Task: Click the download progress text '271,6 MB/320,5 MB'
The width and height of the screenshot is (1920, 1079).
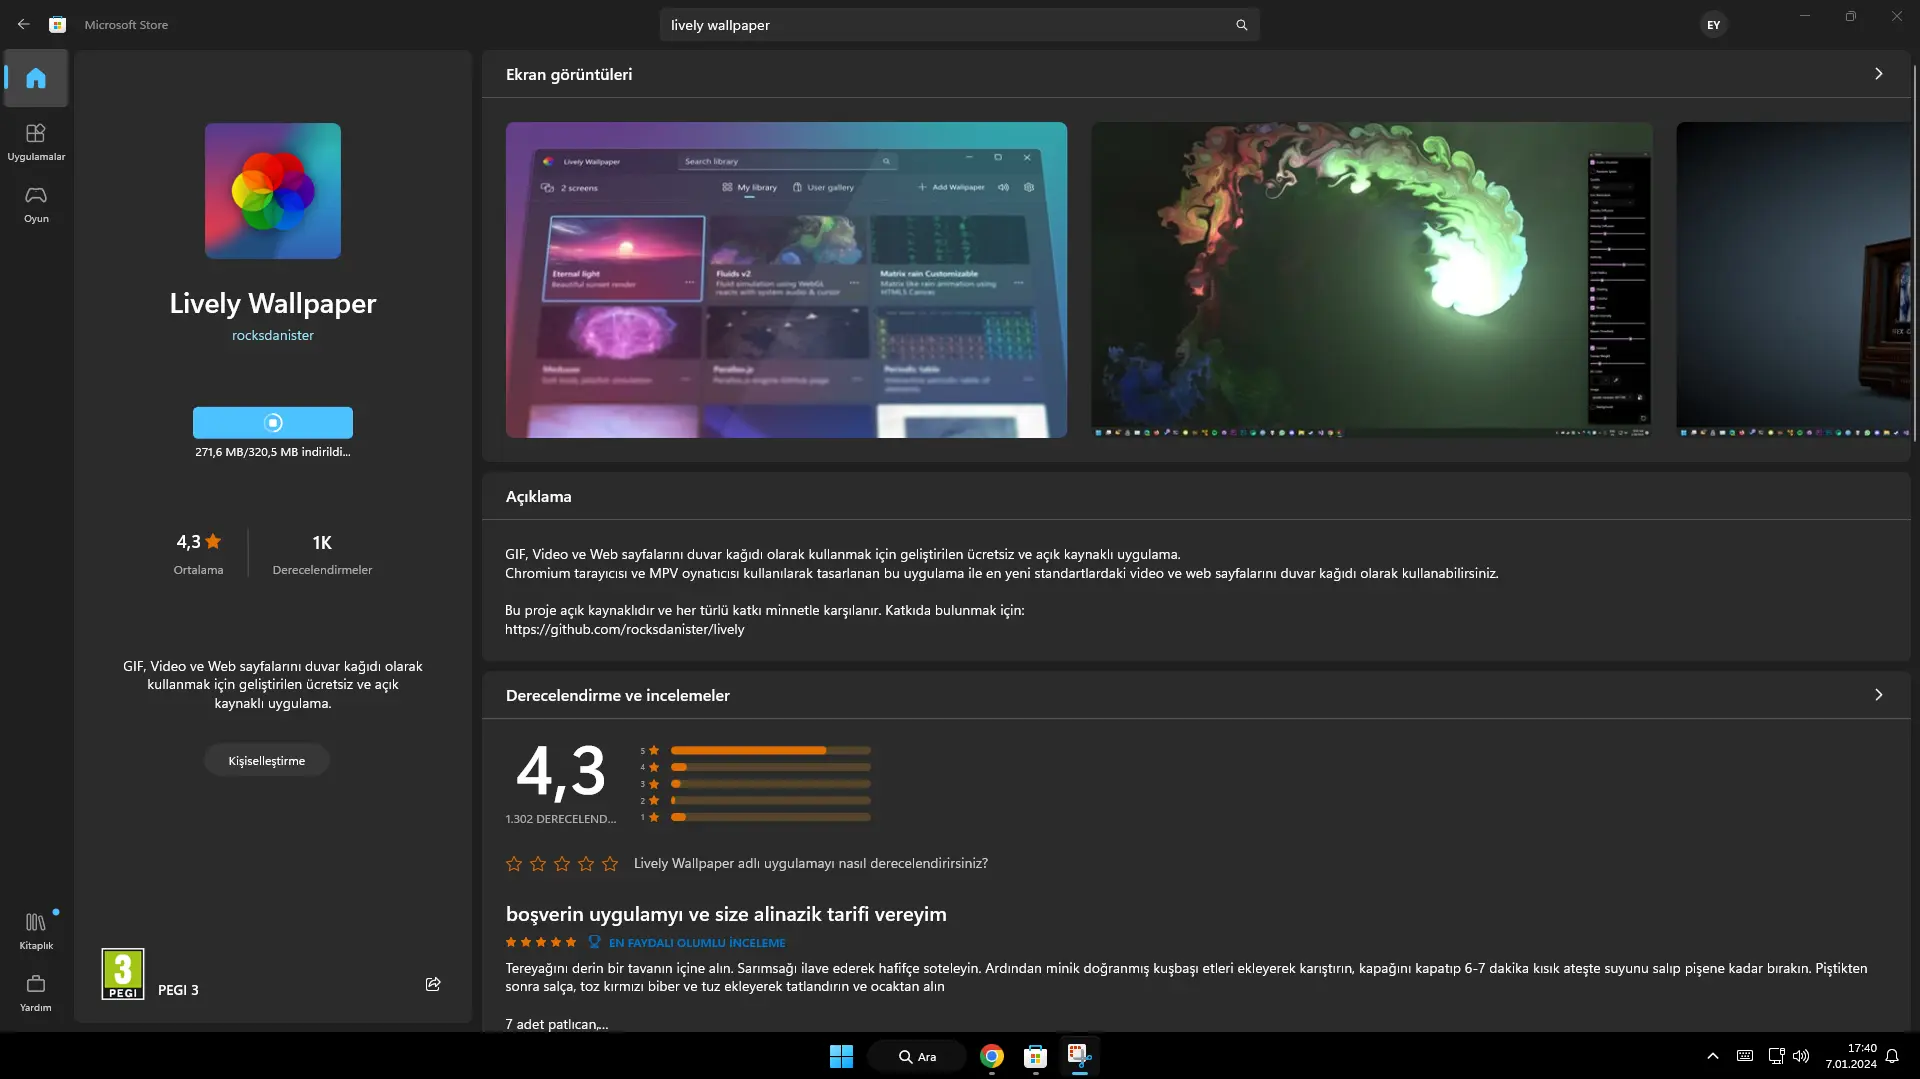Action: coord(273,452)
